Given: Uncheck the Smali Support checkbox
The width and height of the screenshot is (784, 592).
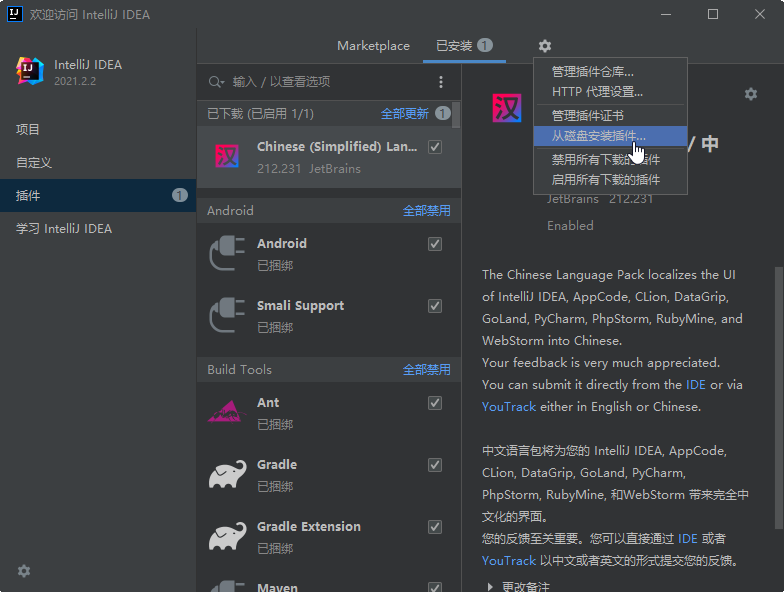Looking at the screenshot, I should tap(435, 306).
